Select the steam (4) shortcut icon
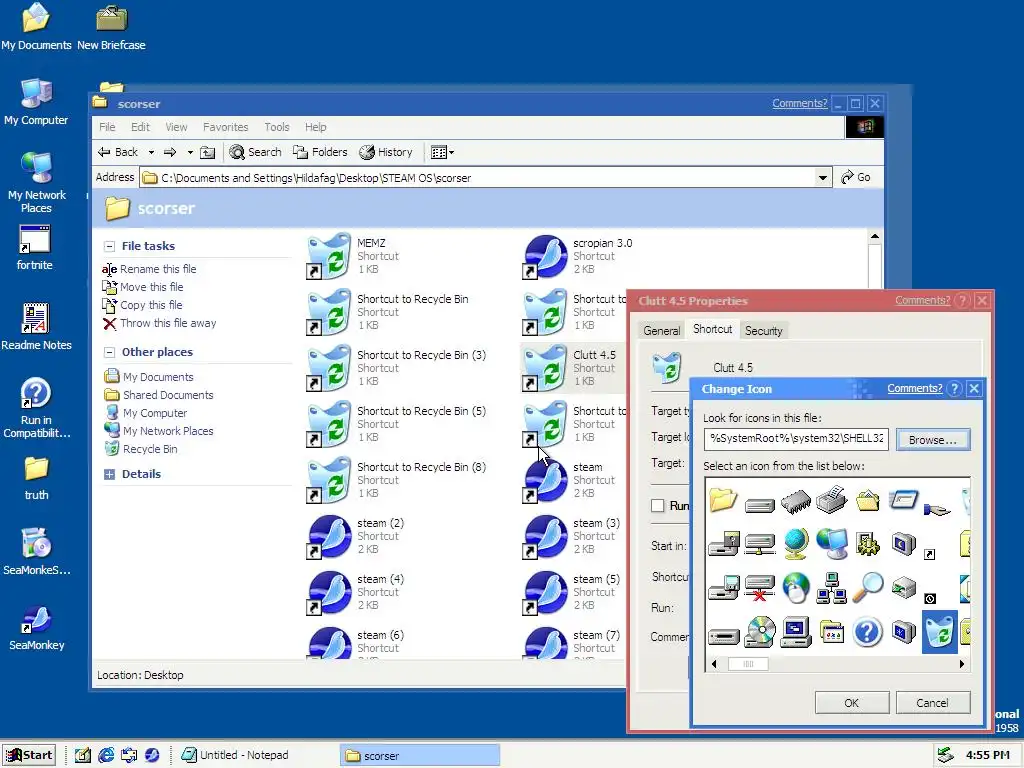1024x768 pixels. (x=329, y=593)
